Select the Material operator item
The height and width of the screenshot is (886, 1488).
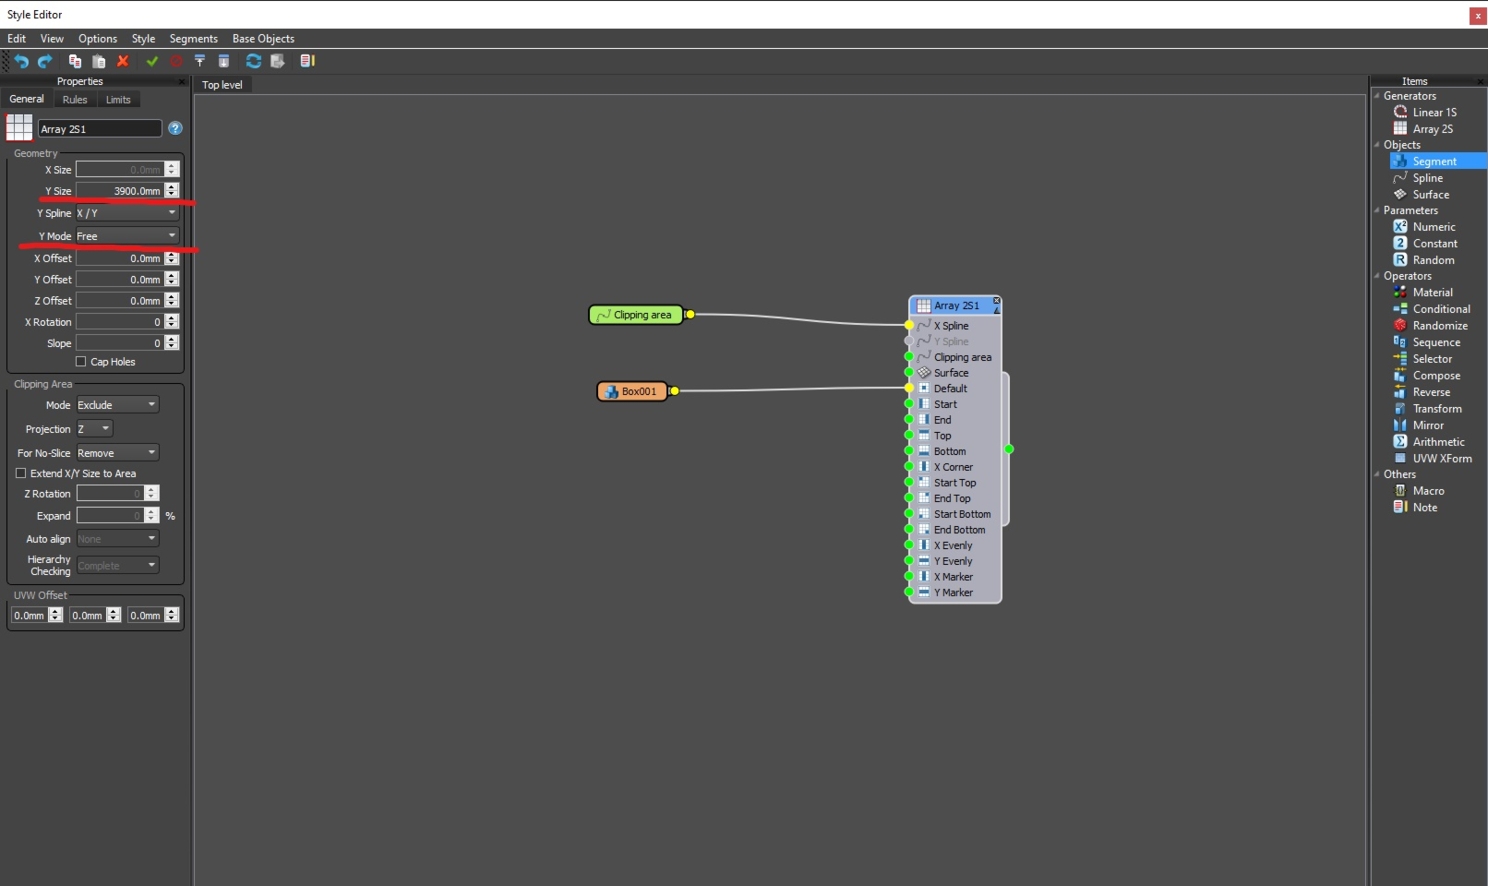pos(1432,293)
